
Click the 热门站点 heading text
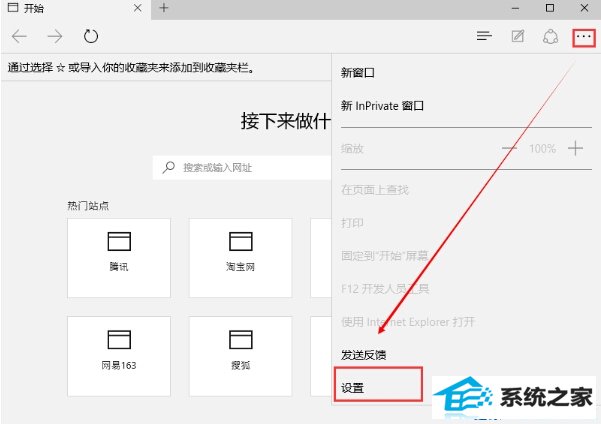[88, 206]
